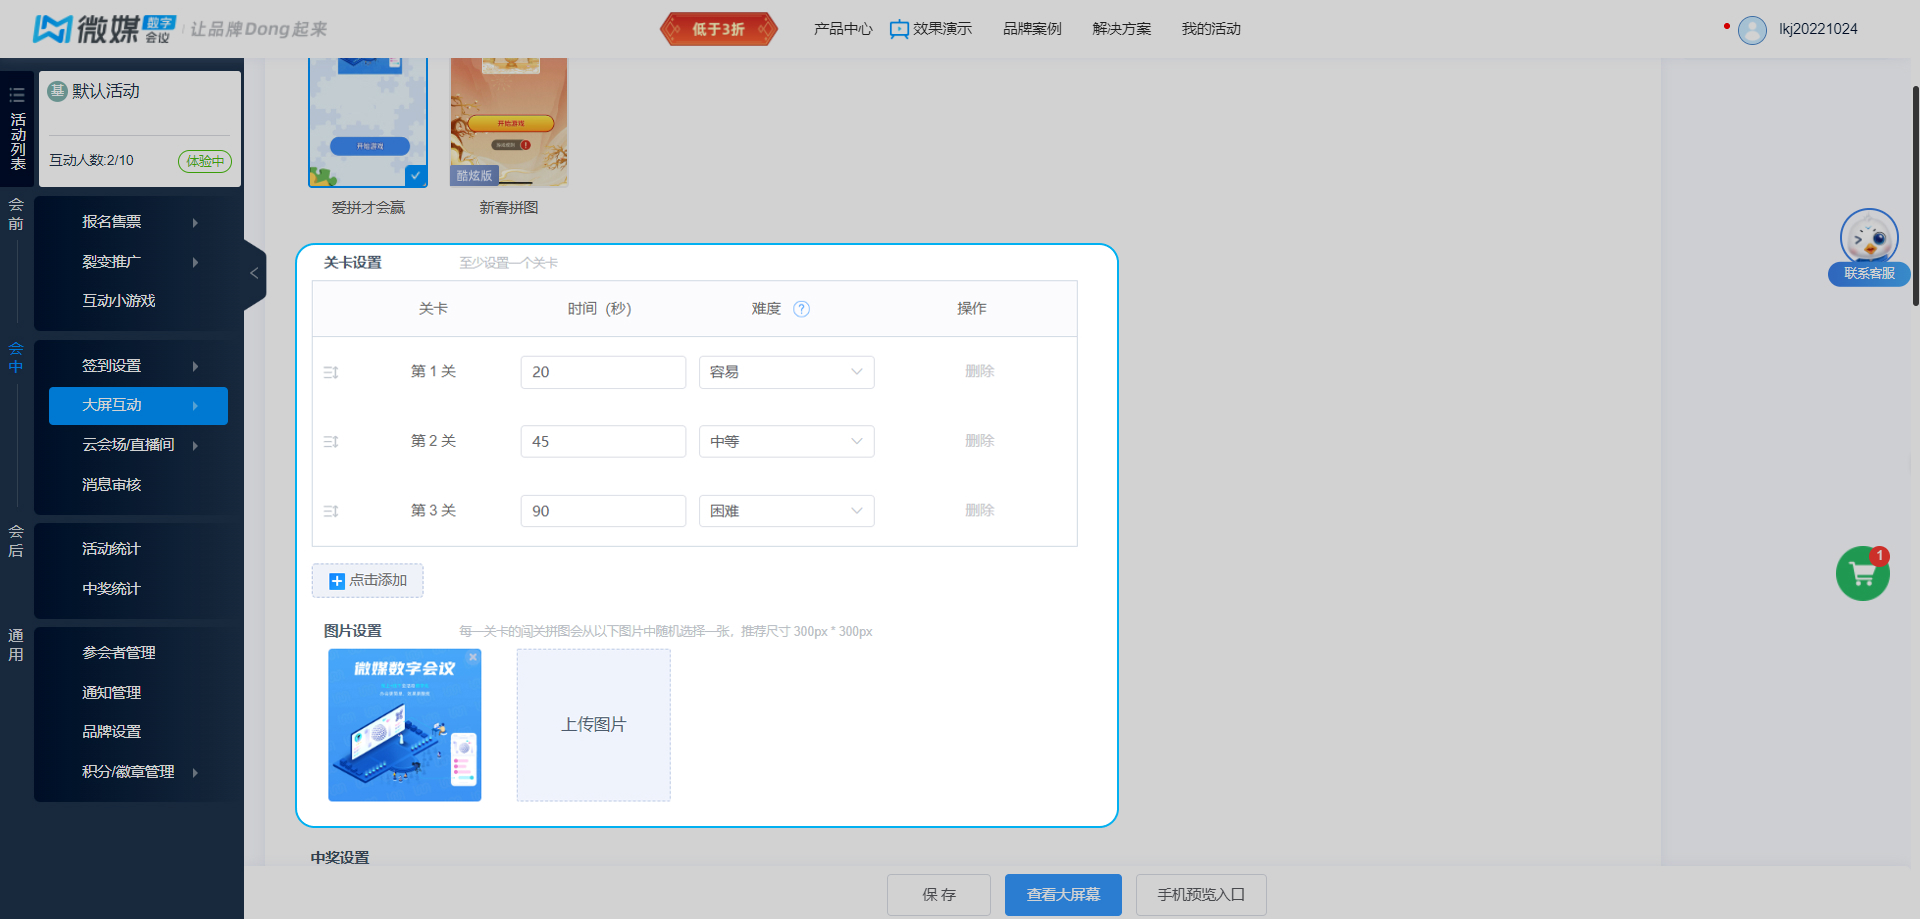Click the 查看大屏幕 button
The image size is (1920, 919).
click(x=1063, y=895)
